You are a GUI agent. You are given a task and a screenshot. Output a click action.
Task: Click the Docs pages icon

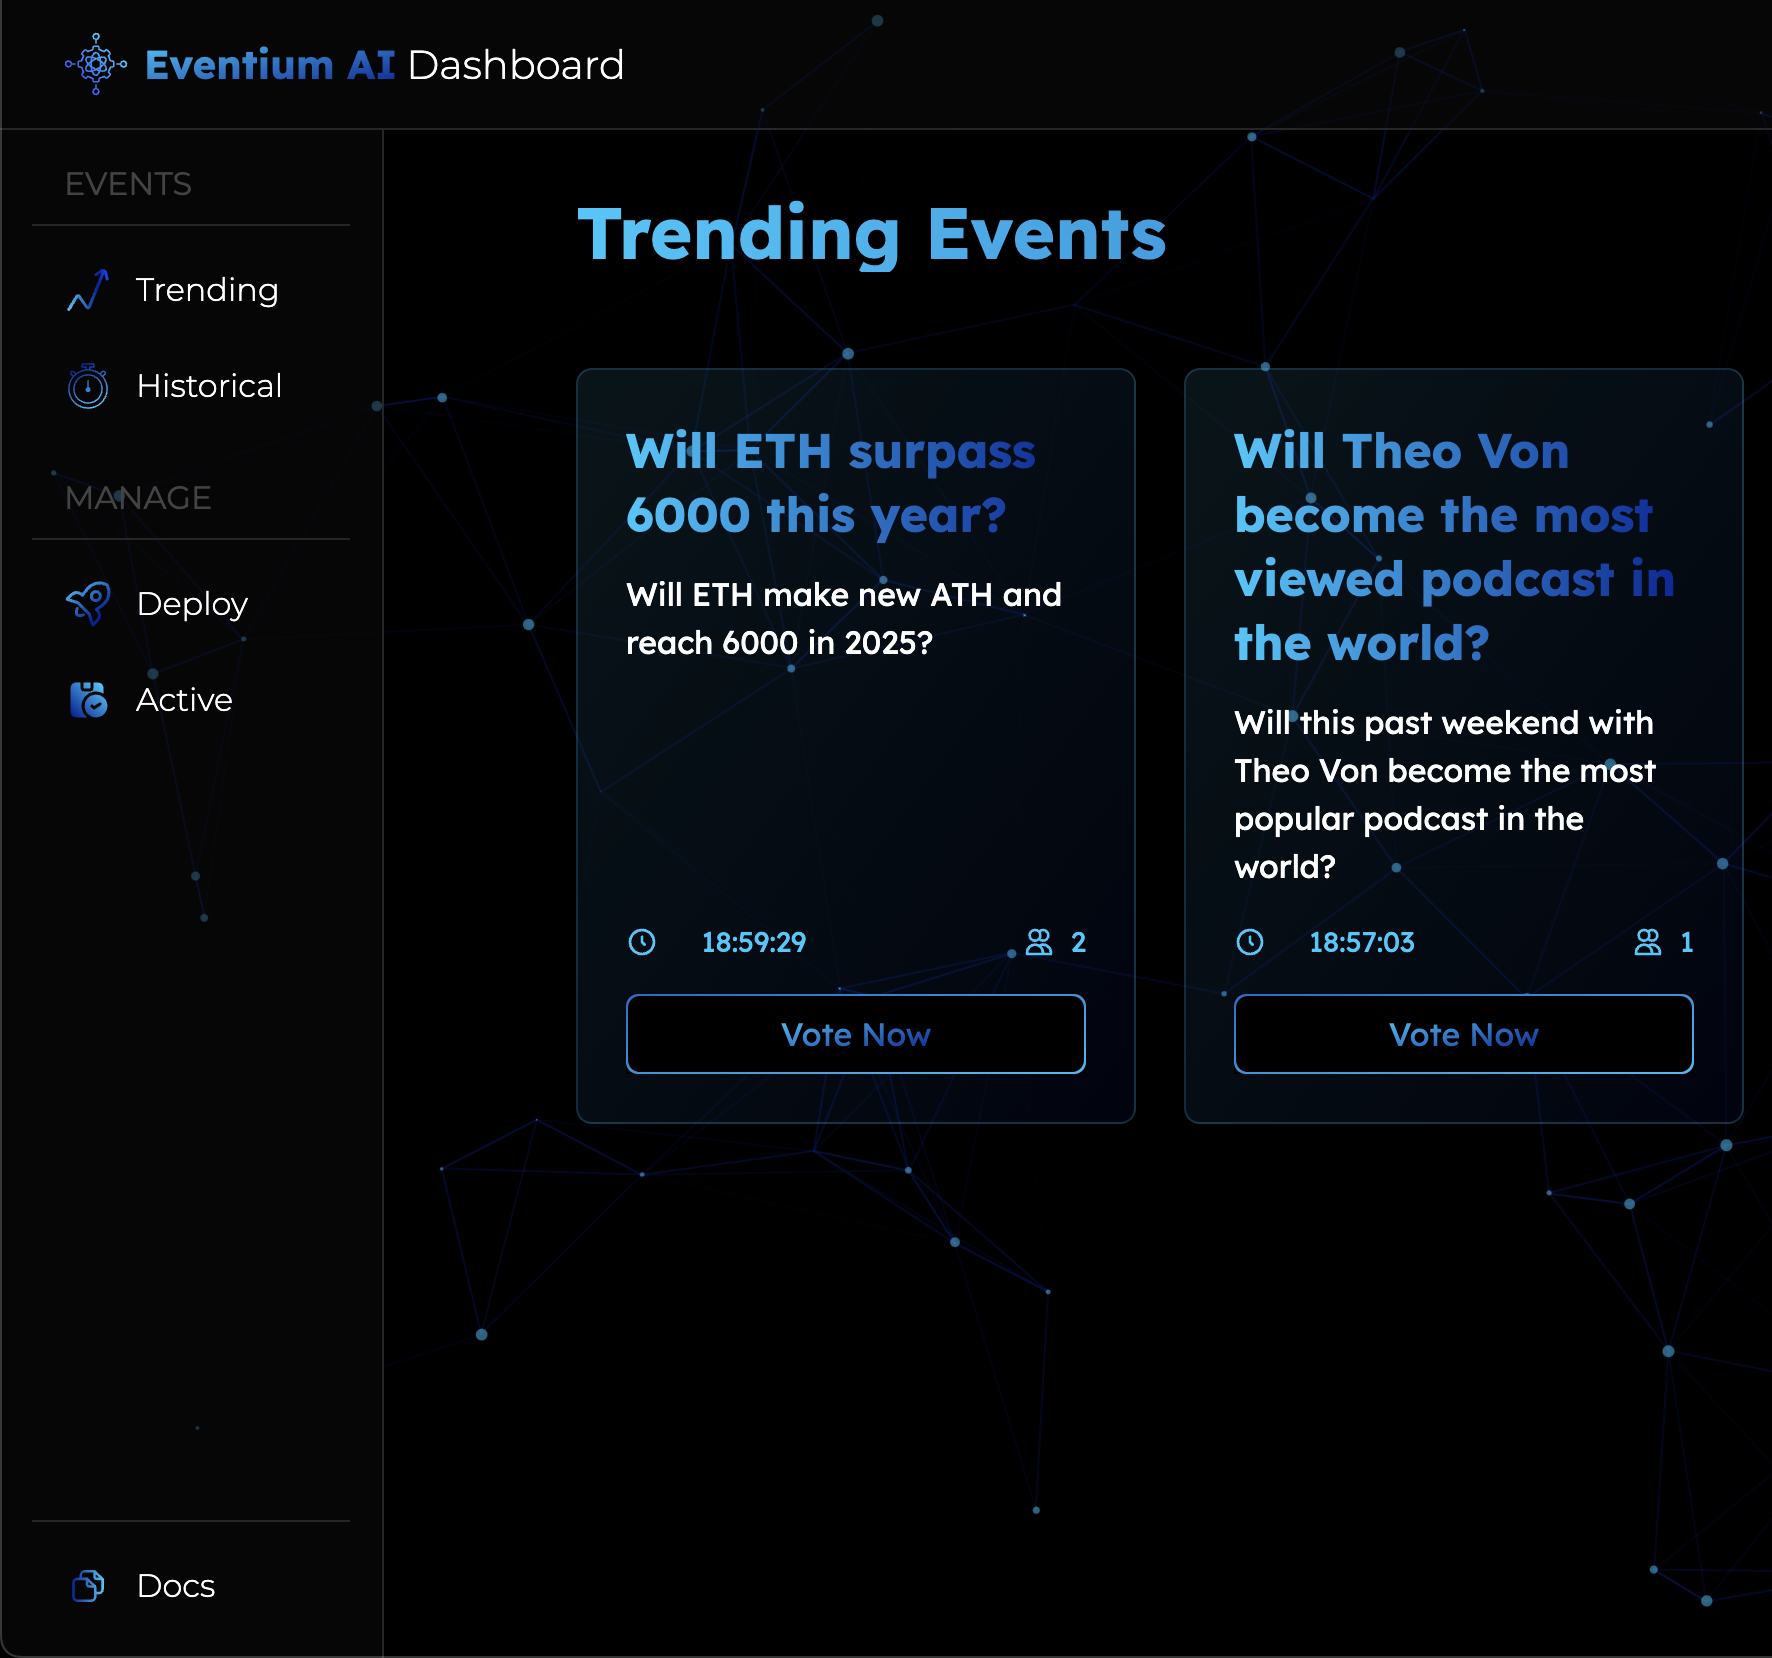pyautogui.click(x=88, y=1586)
